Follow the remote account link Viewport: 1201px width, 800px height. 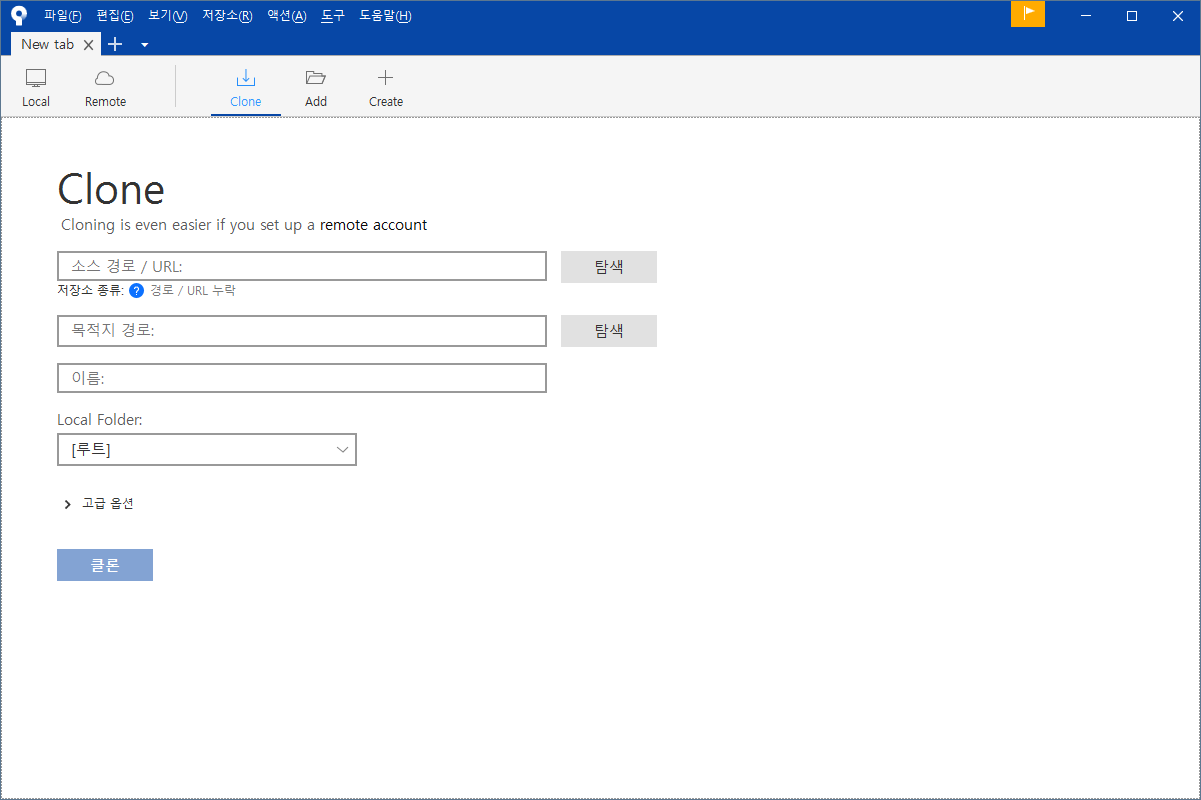click(x=373, y=225)
